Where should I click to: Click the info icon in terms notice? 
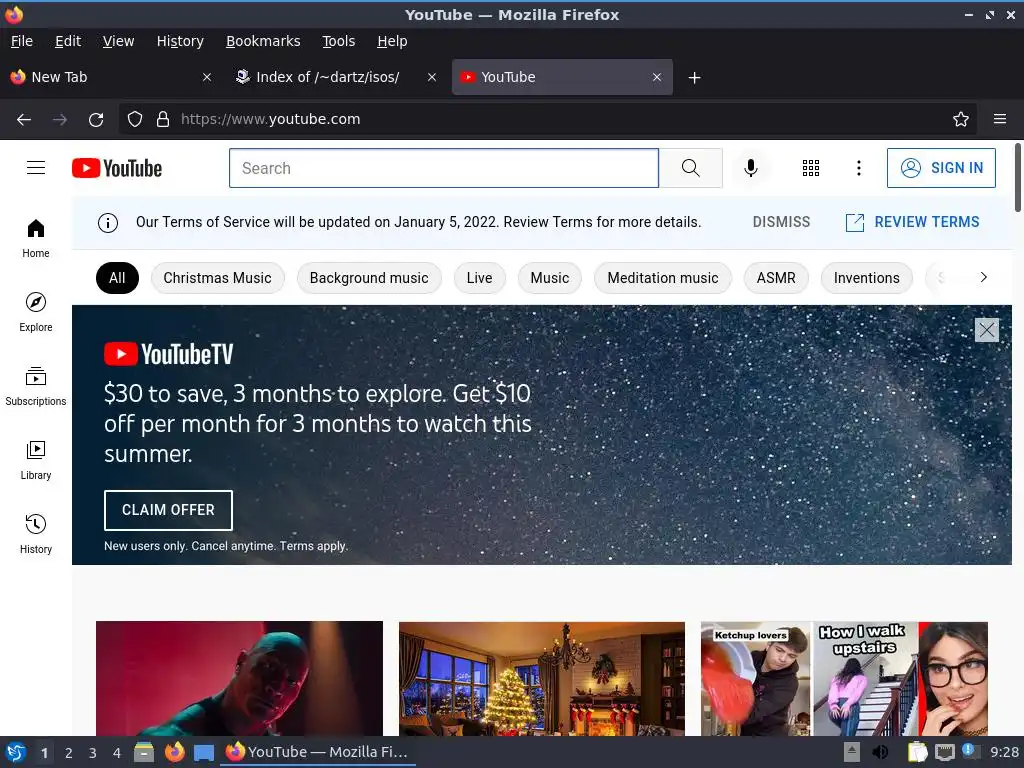[x=108, y=223]
